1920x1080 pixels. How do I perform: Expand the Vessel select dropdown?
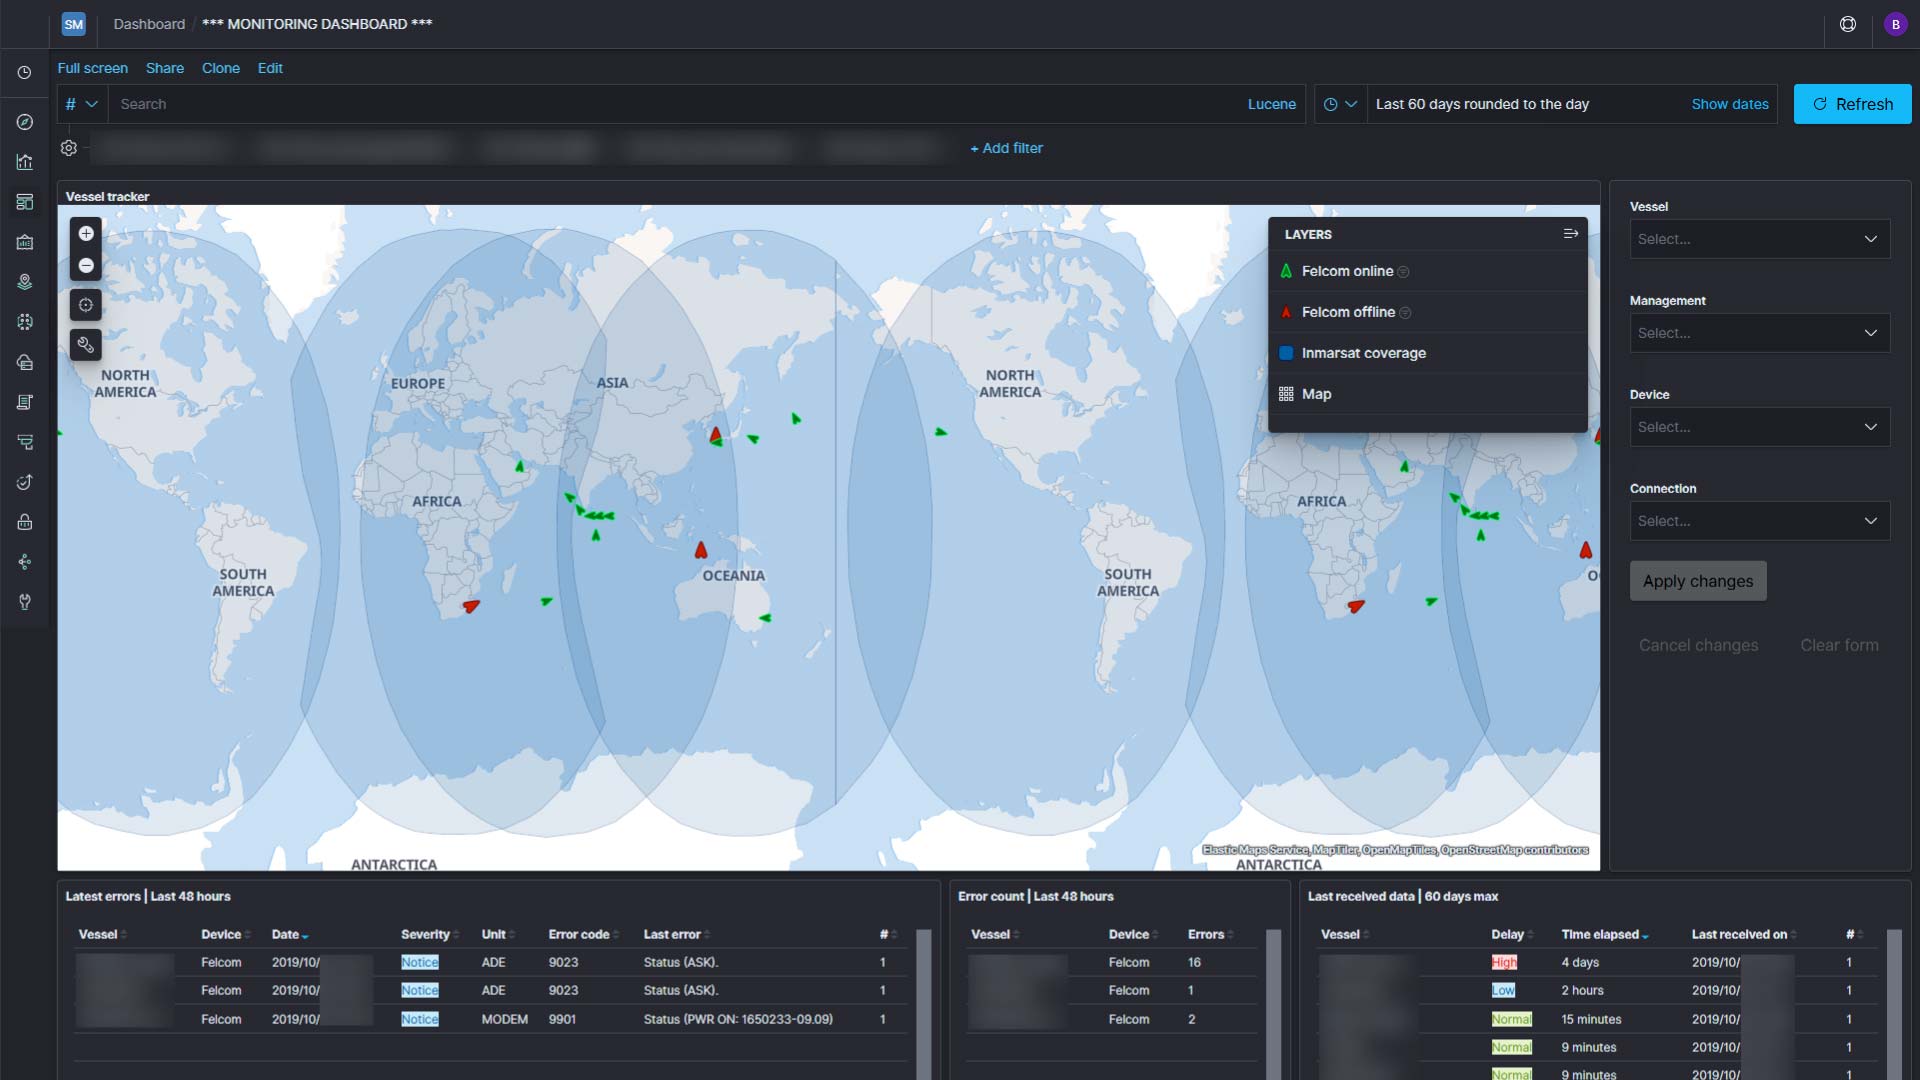[x=1759, y=239]
